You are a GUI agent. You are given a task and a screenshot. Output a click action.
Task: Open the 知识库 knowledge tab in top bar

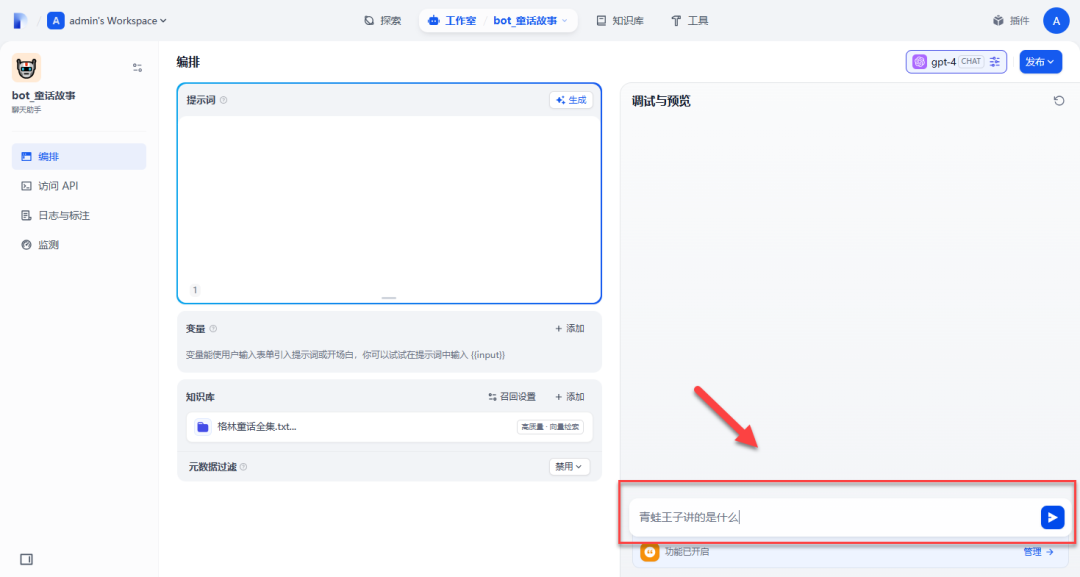(620, 21)
